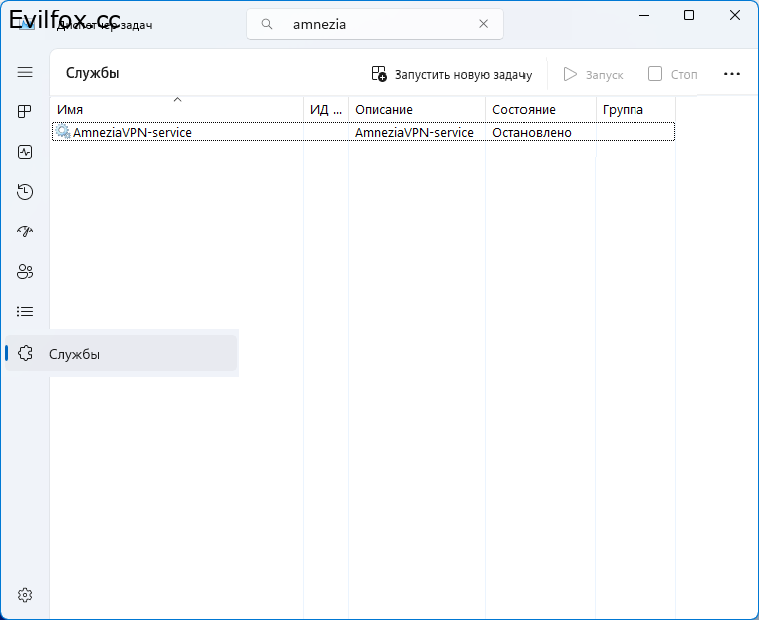Click Запустить новую задачу button

(452, 74)
